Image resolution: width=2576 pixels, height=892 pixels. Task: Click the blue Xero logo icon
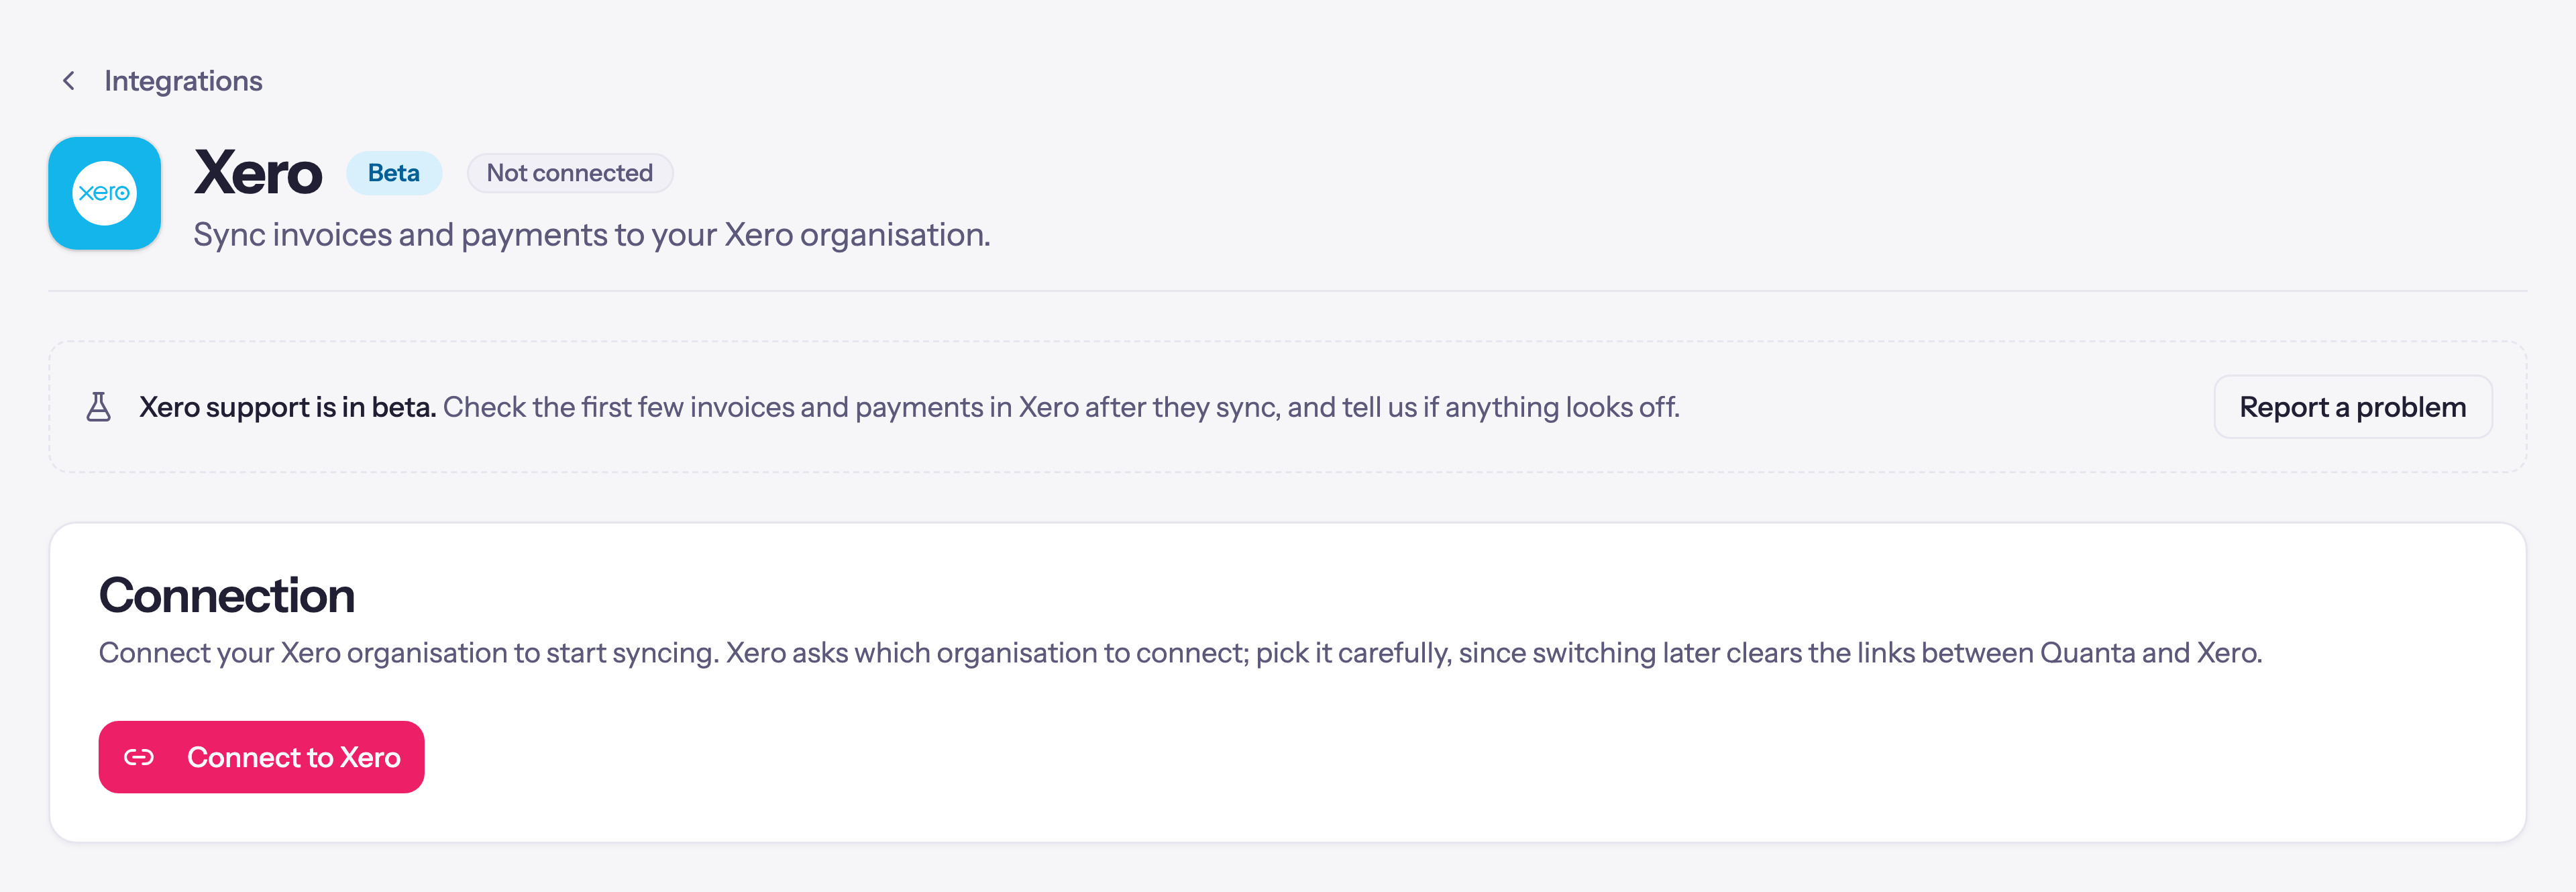105,193
